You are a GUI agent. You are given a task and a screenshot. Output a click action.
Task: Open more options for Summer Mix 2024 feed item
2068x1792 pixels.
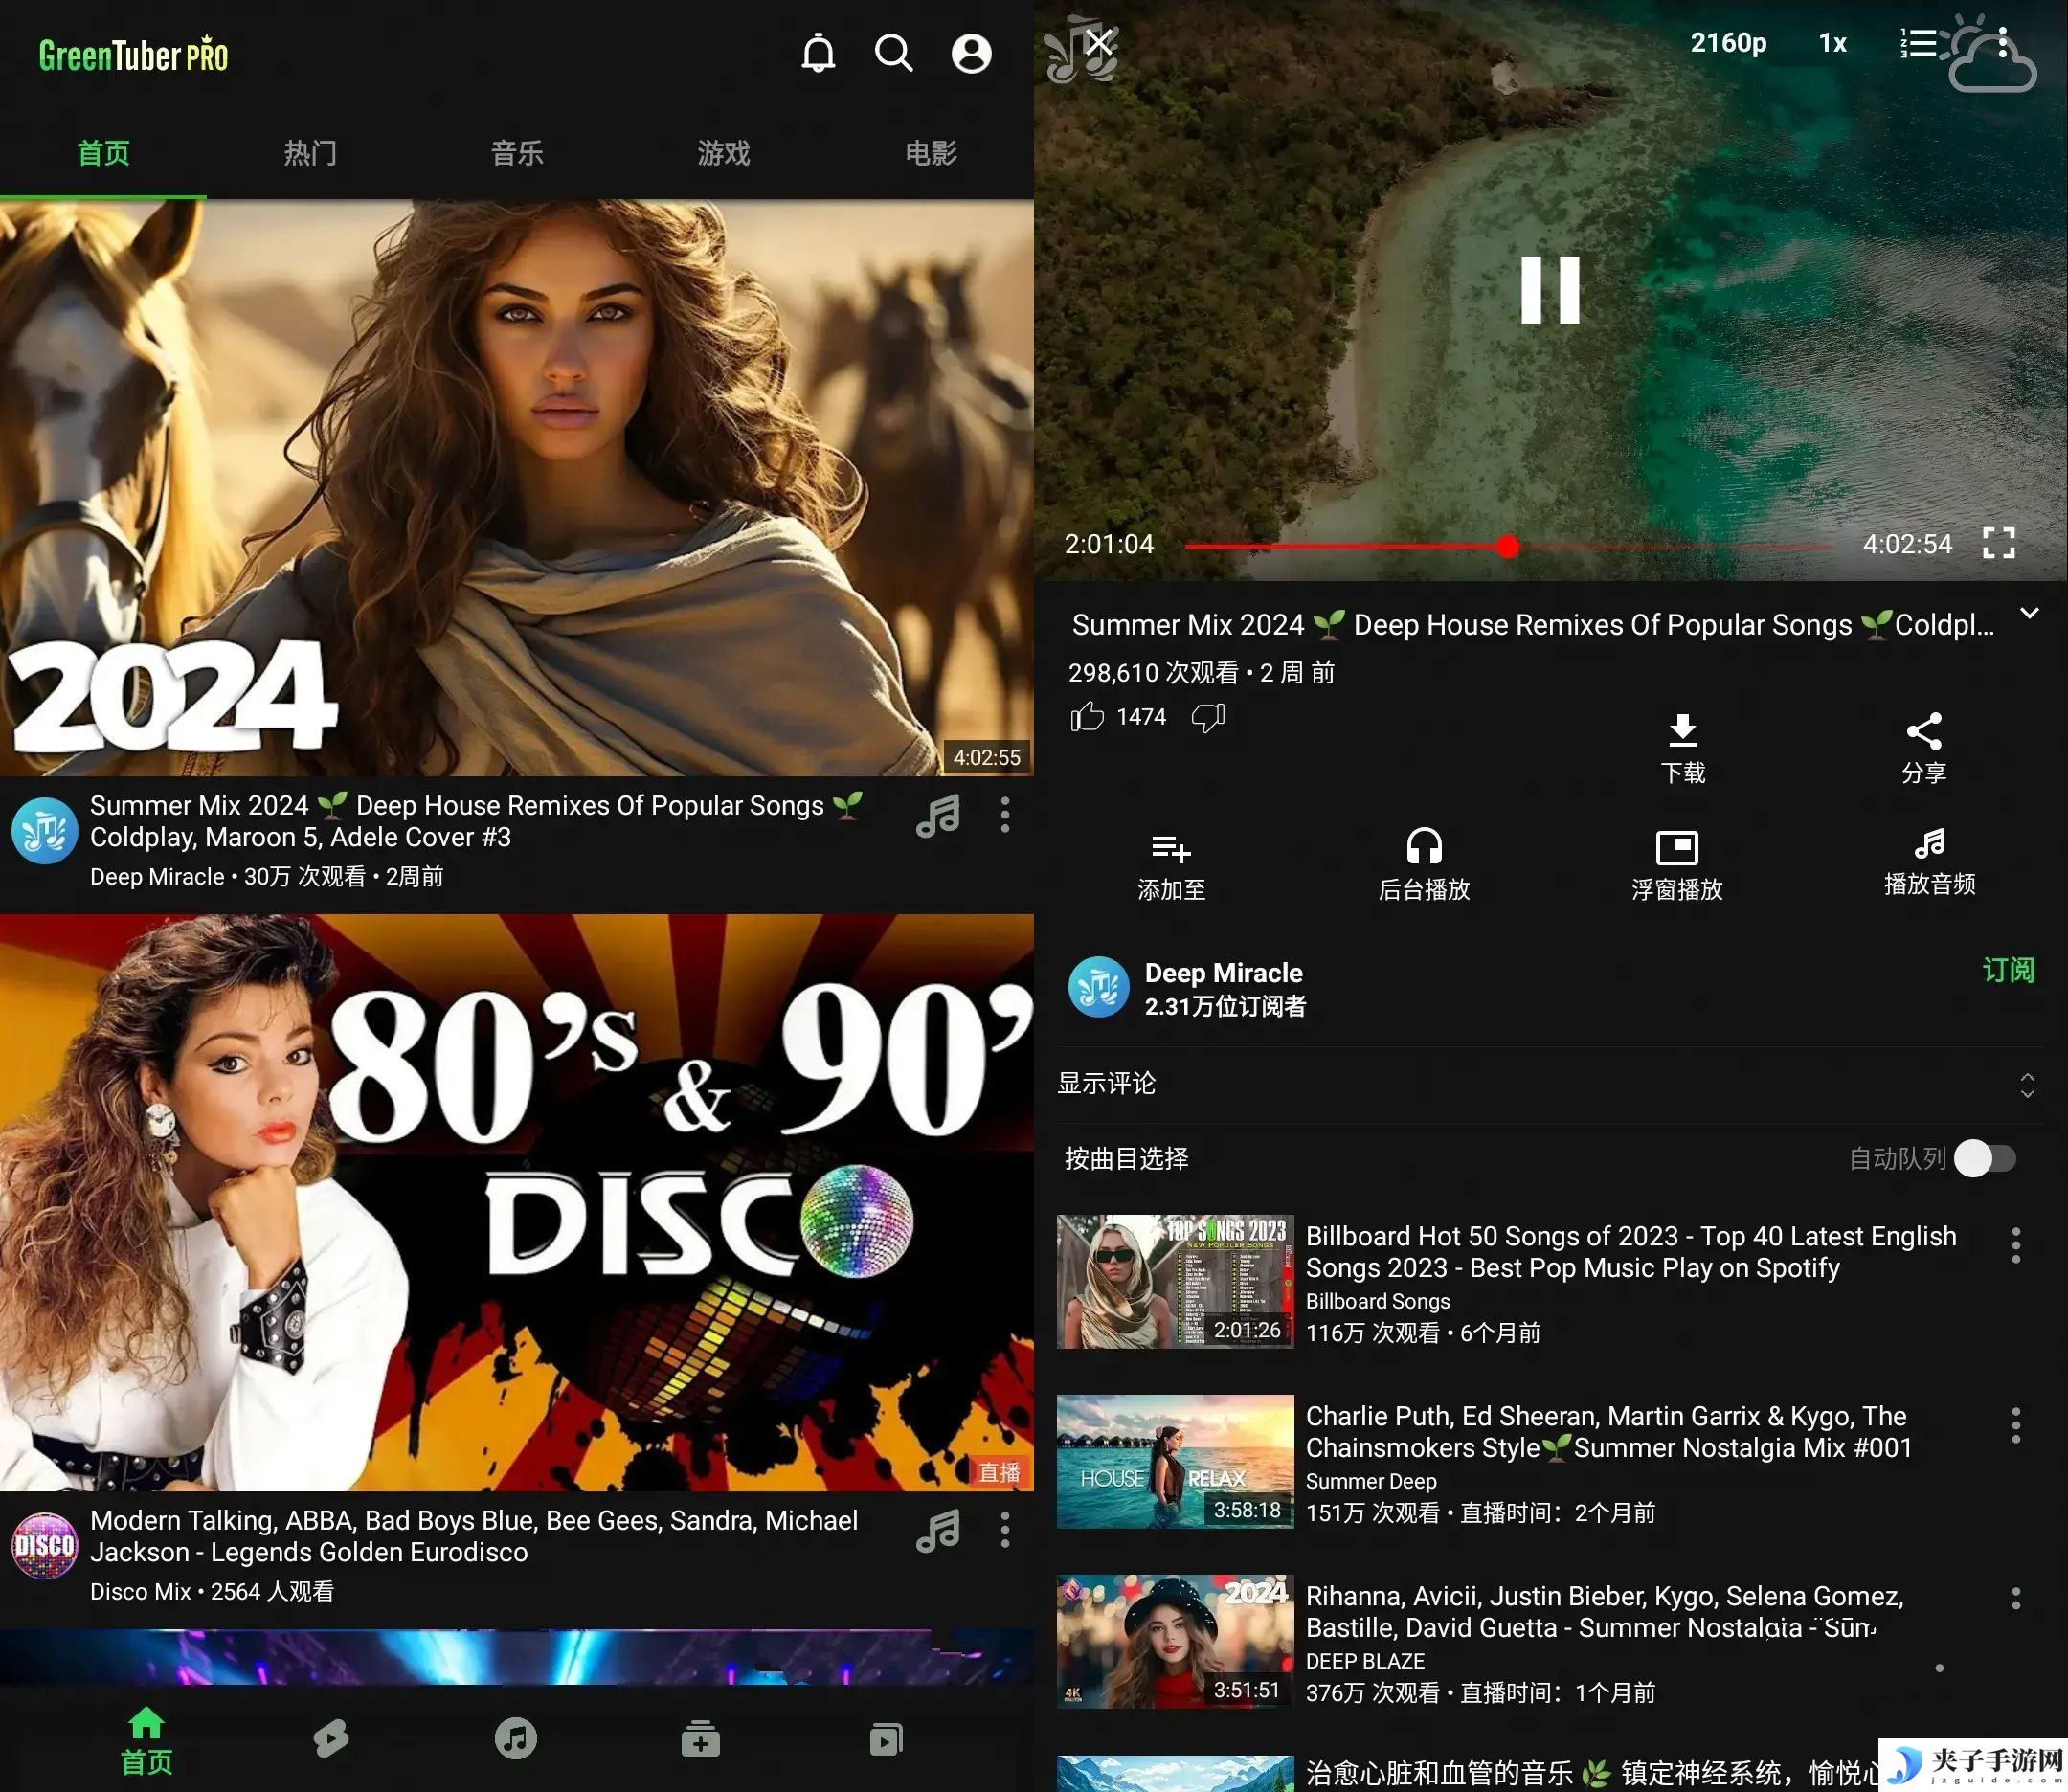click(x=1005, y=815)
